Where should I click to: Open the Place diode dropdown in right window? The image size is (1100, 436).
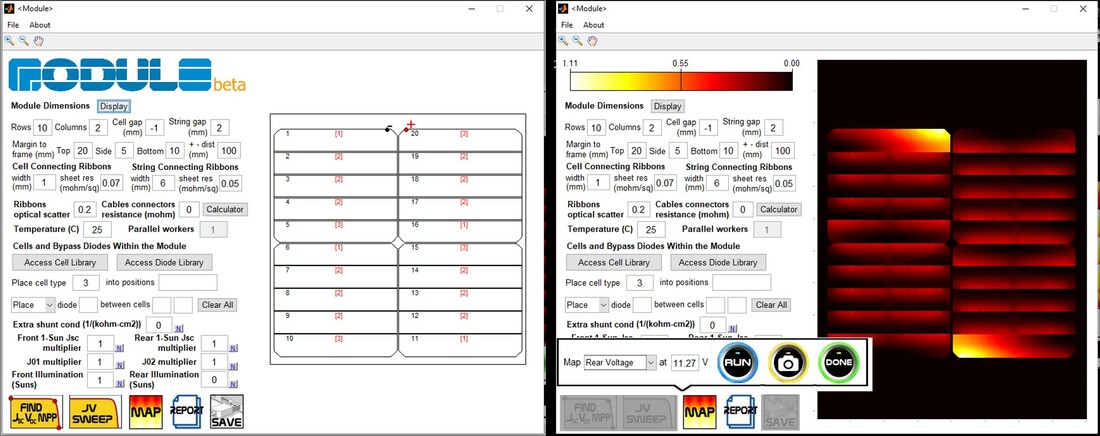click(x=587, y=305)
